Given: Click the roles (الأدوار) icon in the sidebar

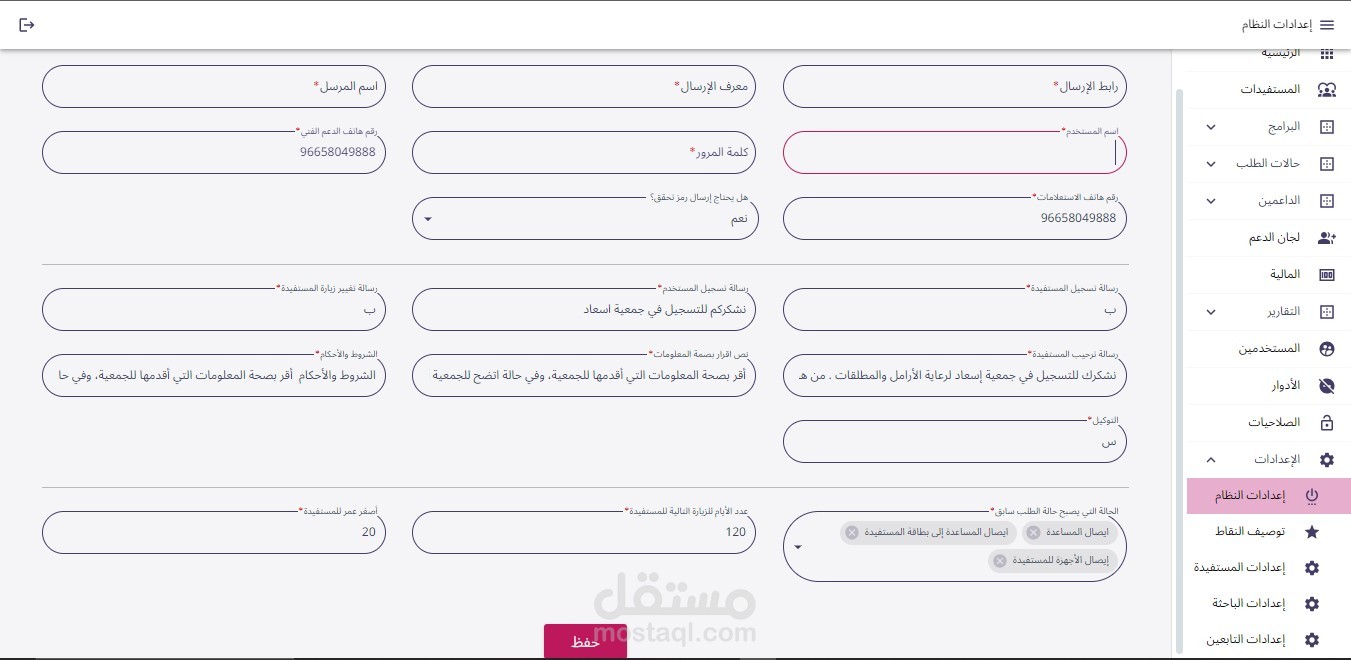Looking at the screenshot, I should tap(1327, 386).
